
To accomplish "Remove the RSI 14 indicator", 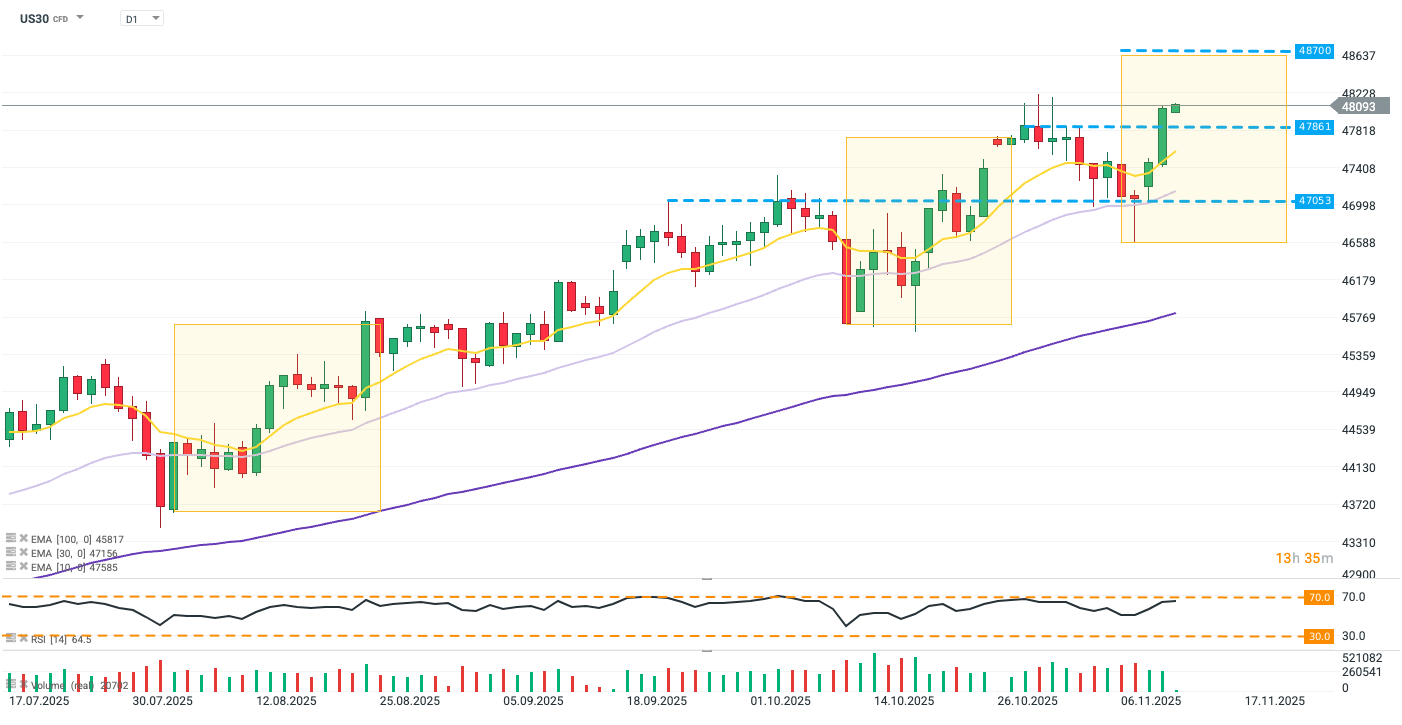I will click(x=23, y=638).
